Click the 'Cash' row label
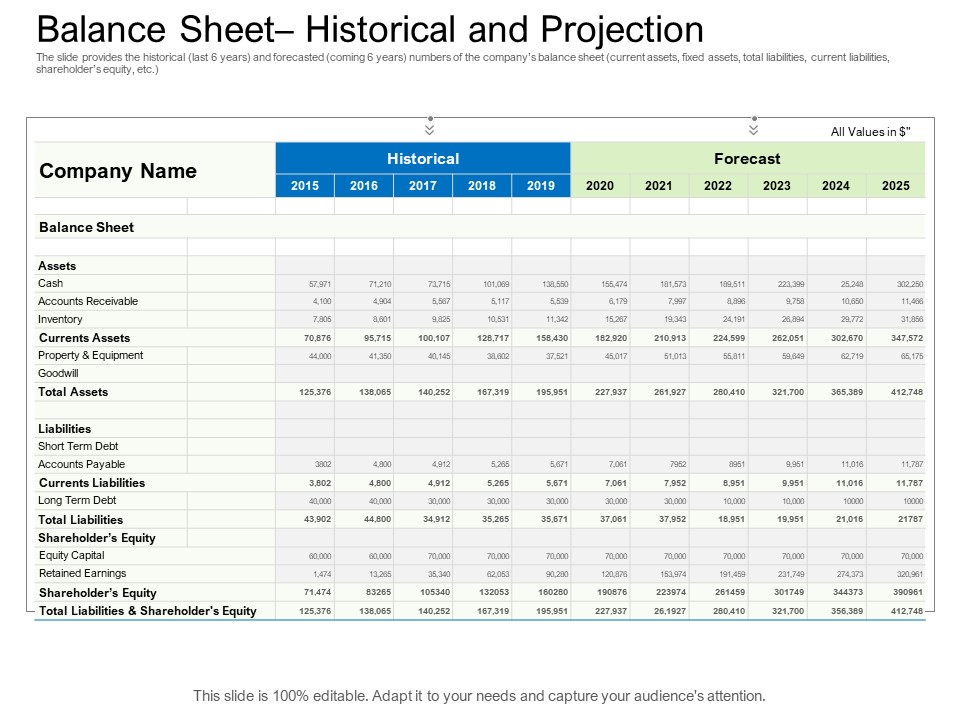Screen dimensions: 960x720 point(50,283)
